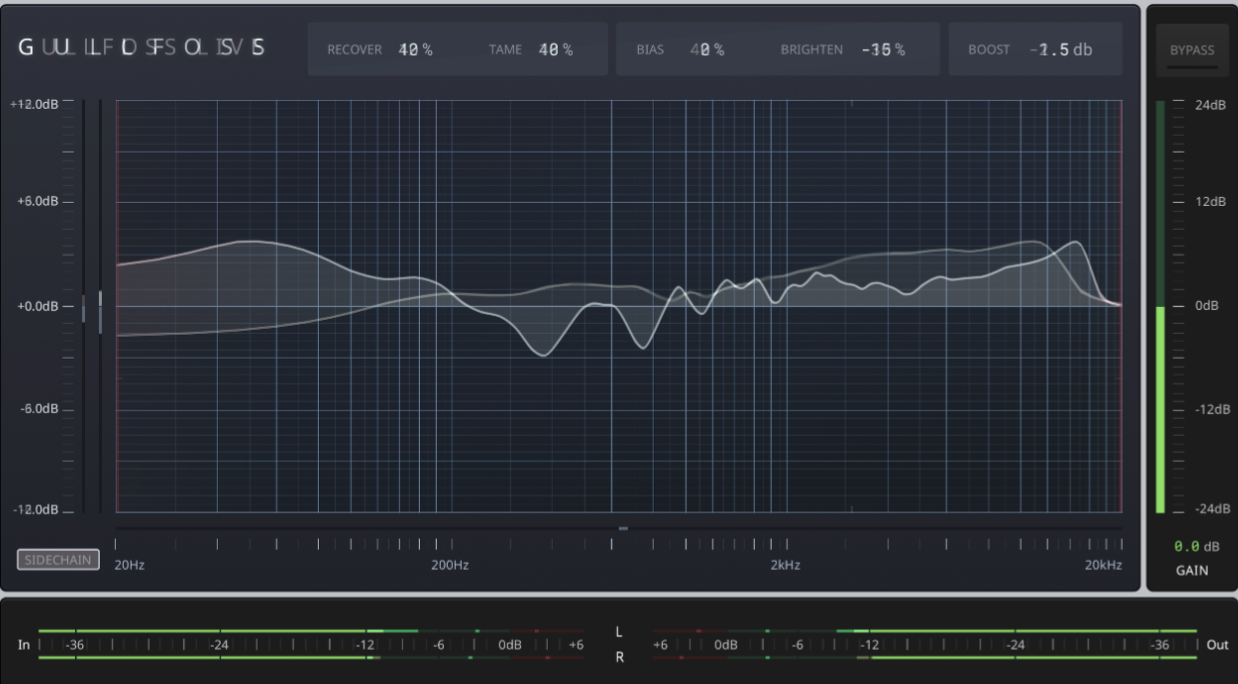Screen dimensions: 1238x684
Task: Click the 2kHz mark on the frequency ruler
Action: tap(785, 545)
